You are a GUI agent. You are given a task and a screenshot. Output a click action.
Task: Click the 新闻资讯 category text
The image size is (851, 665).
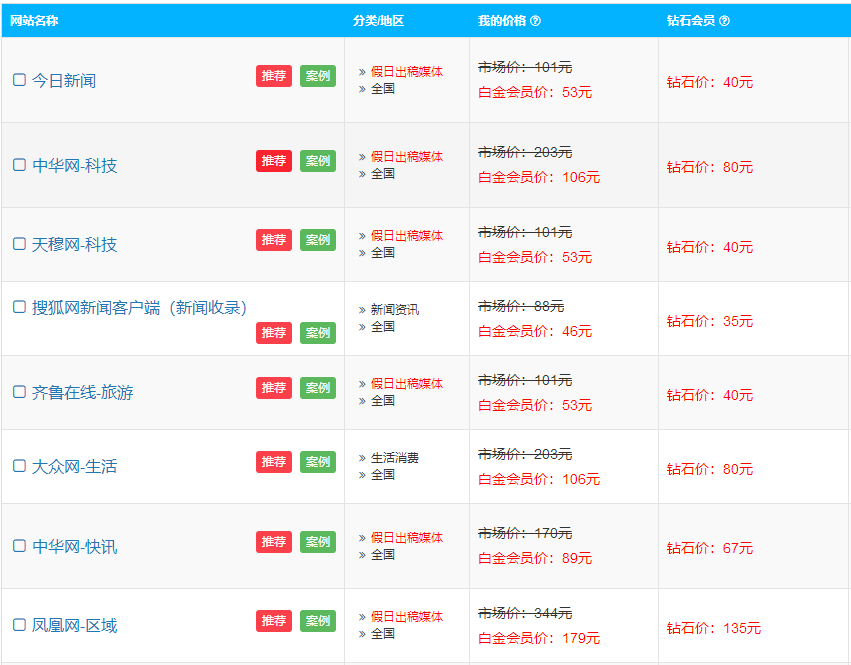[395, 309]
